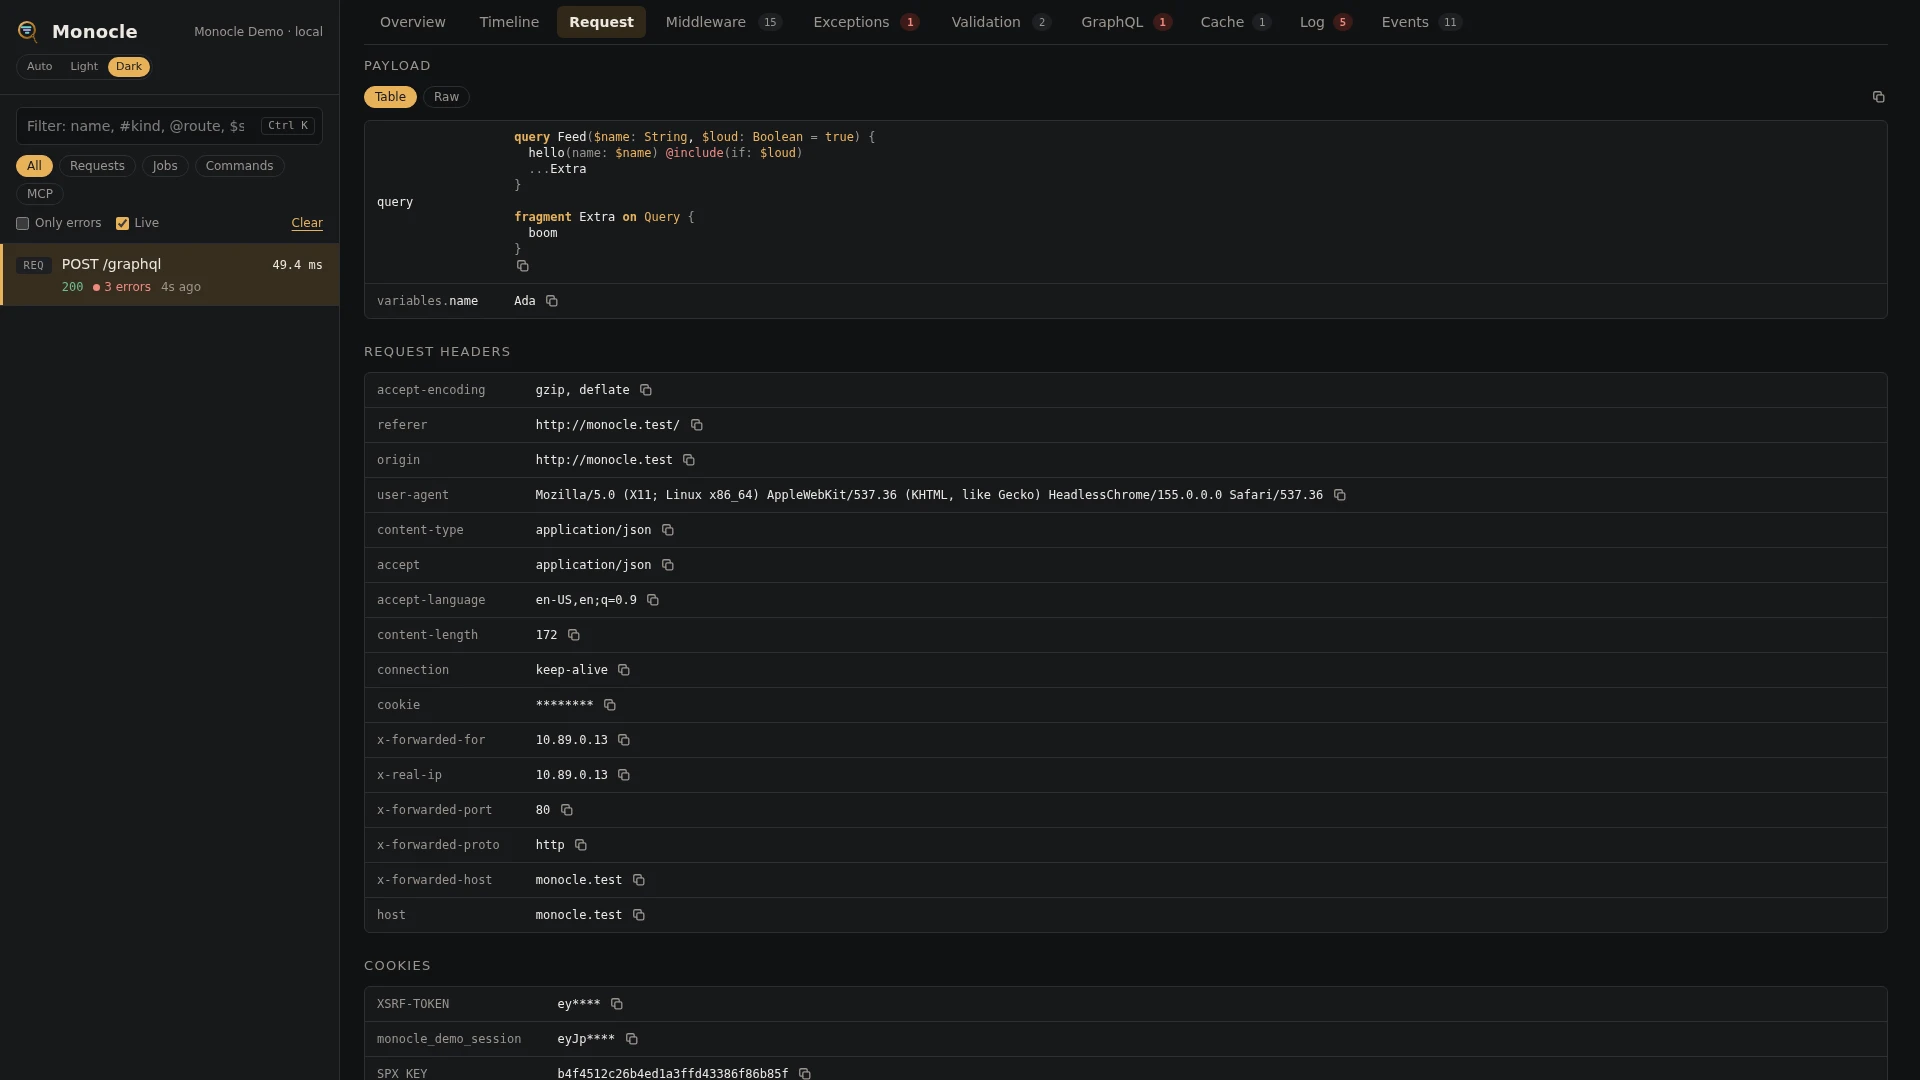
Task: Copy the referer header value
Action: [697, 425]
